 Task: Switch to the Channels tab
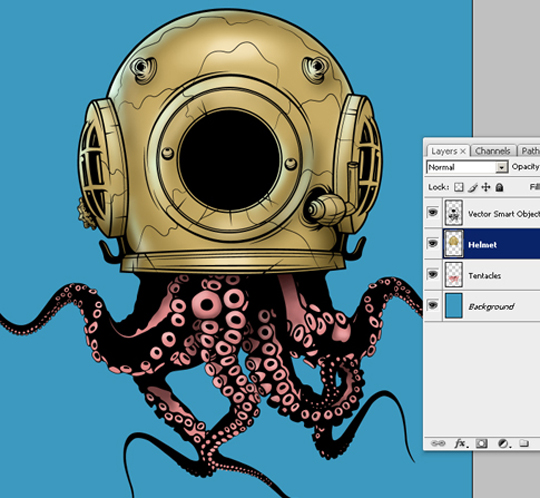(493, 151)
